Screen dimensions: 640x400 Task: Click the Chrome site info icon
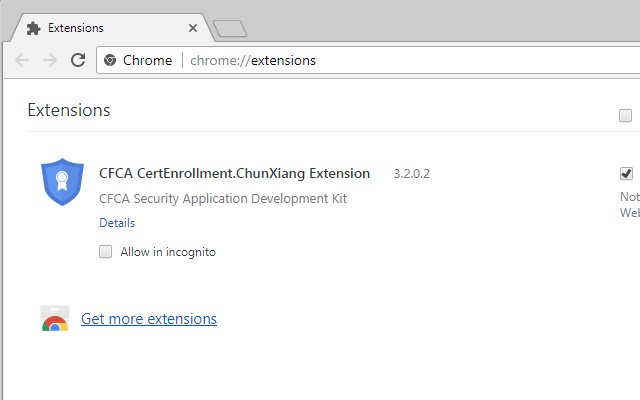point(110,60)
